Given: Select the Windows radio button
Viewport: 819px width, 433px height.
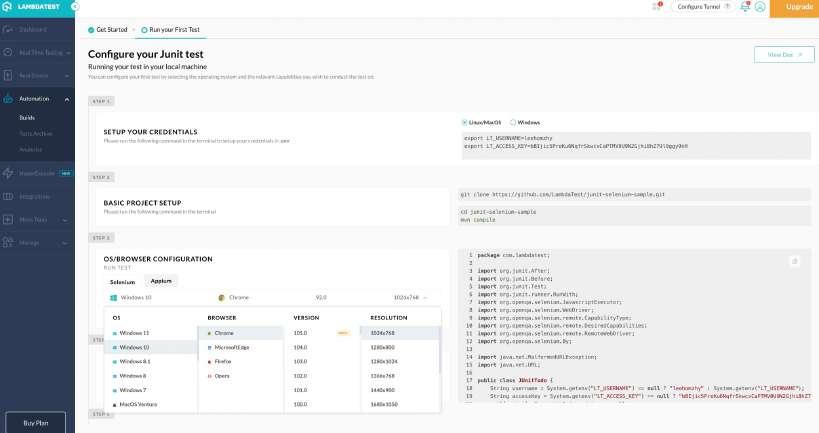Looking at the screenshot, I should [x=512, y=122].
